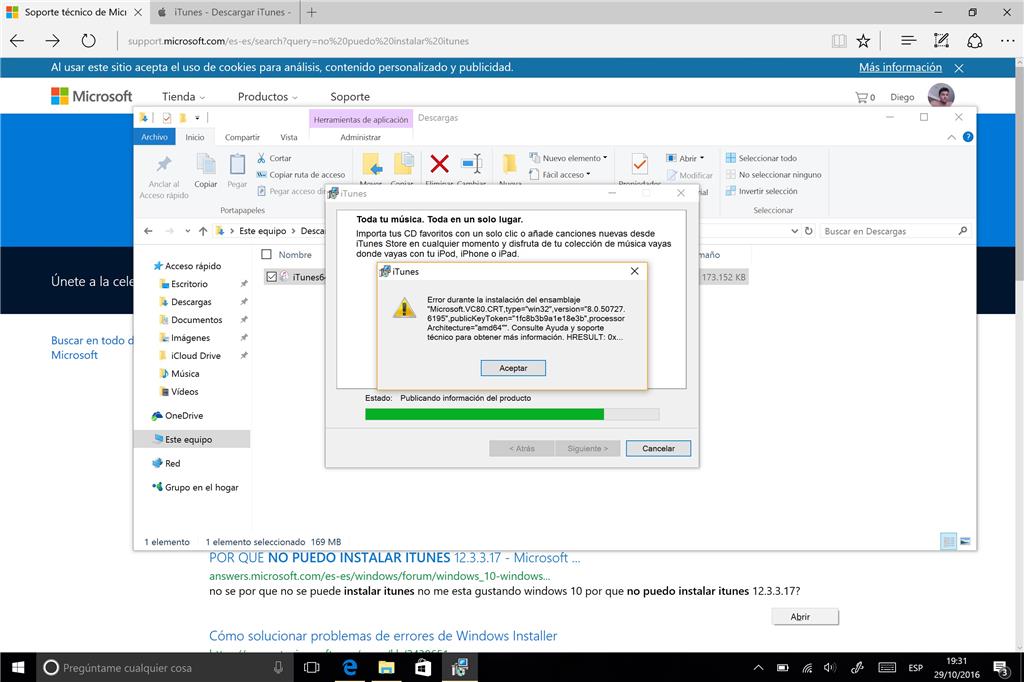The width and height of the screenshot is (1024, 682).
Task: Go up one folder level in Explorer
Action: tap(203, 231)
